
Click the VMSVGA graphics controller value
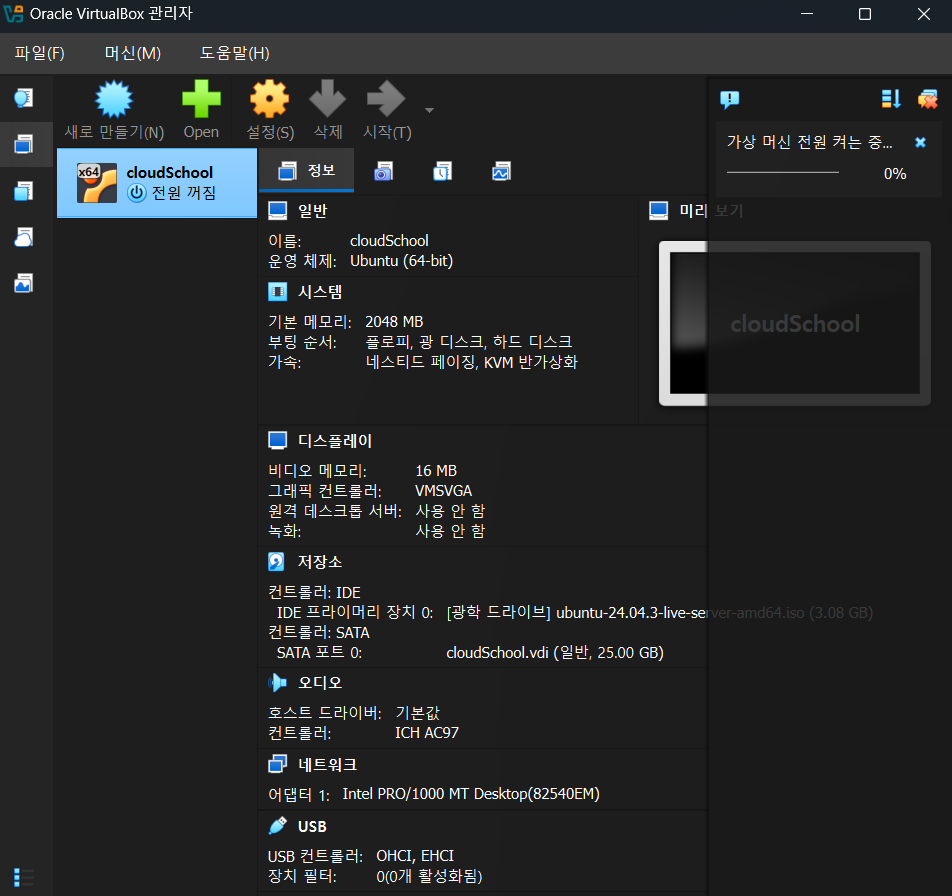pos(444,490)
